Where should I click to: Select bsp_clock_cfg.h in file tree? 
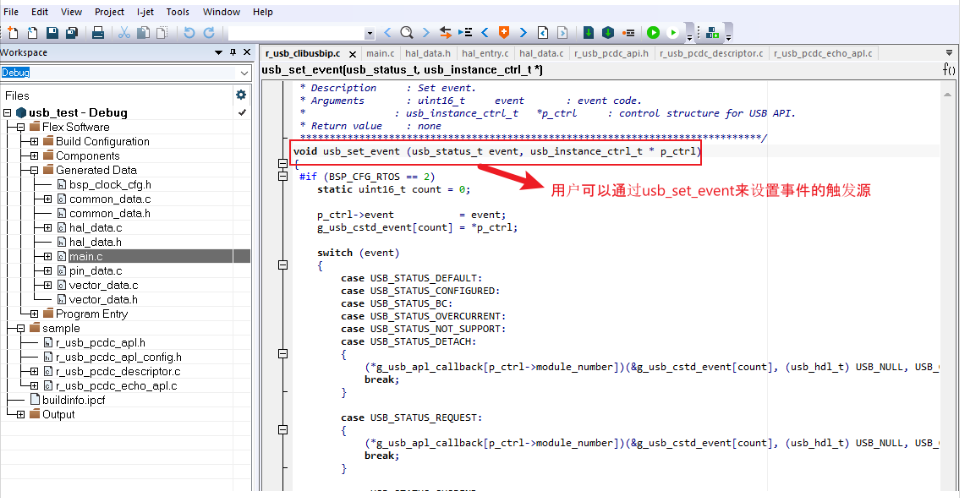(110, 184)
